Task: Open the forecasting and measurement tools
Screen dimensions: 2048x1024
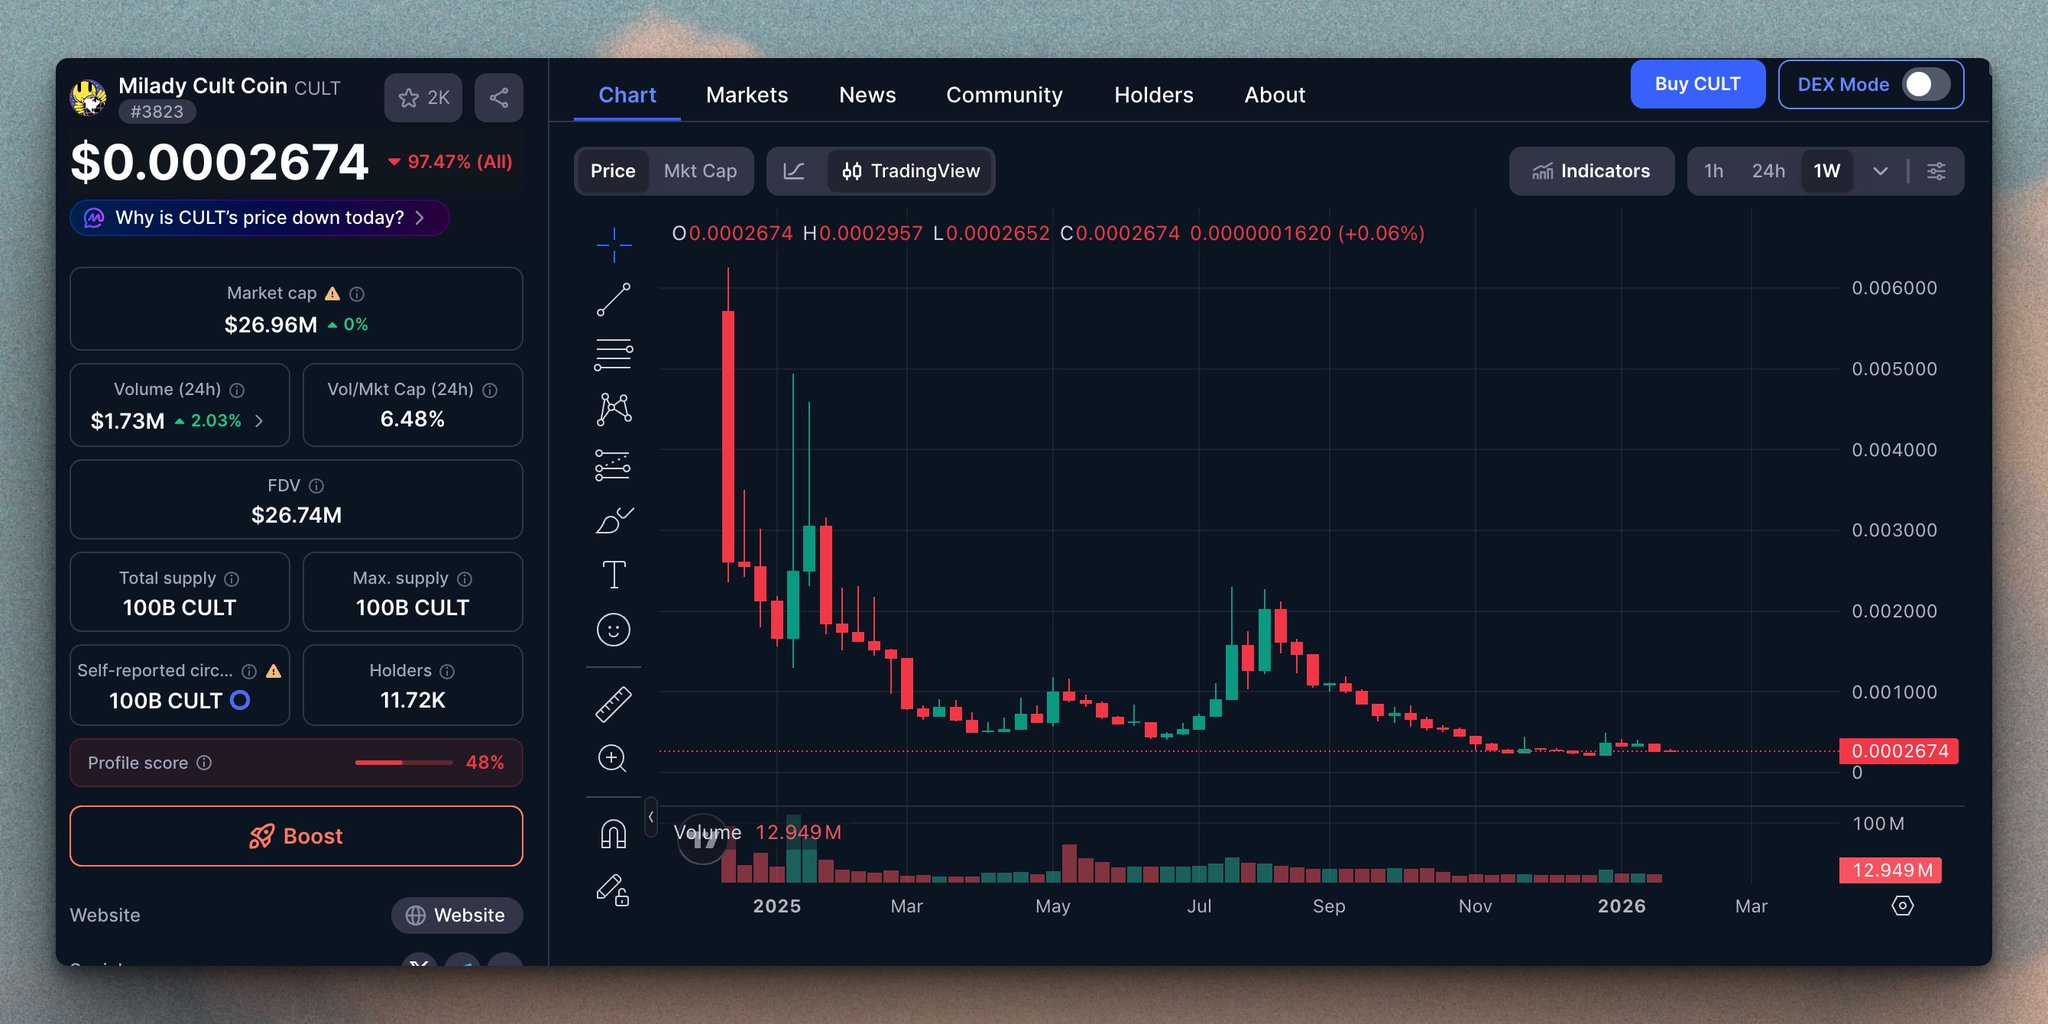Action: (613, 465)
